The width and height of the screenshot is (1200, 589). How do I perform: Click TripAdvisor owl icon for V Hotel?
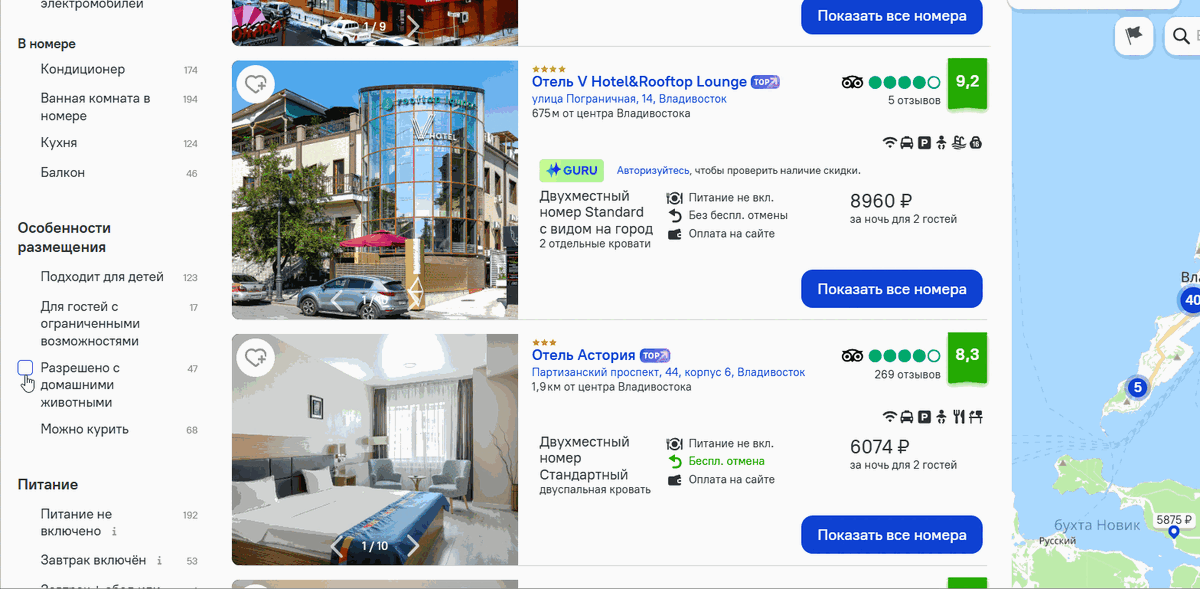tap(852, 82)
